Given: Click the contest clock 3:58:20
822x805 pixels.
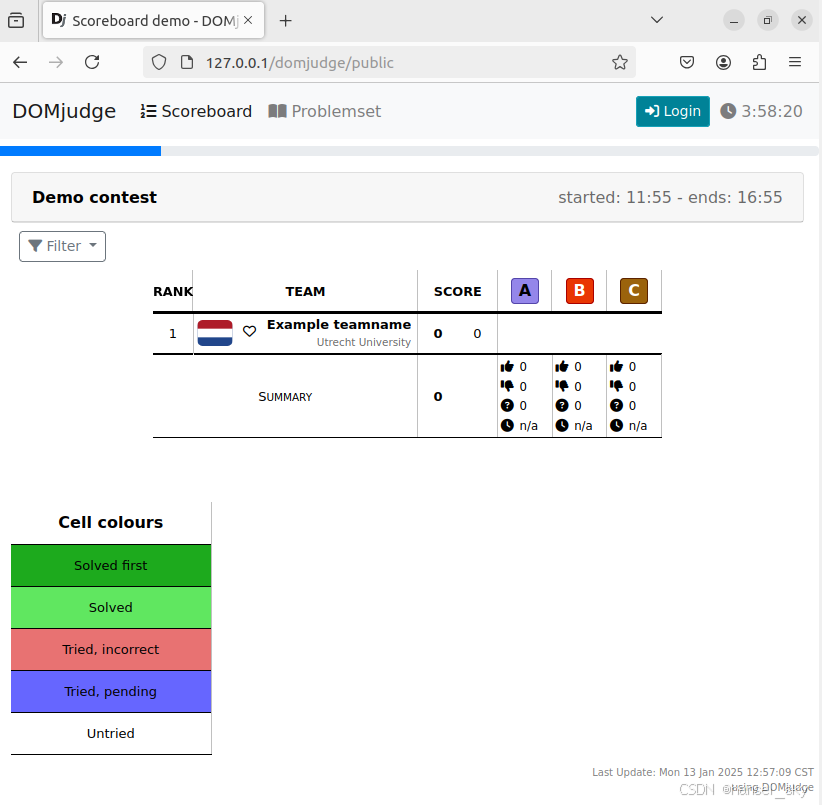Looking at the screenshot, I should [x=761, y=111].
